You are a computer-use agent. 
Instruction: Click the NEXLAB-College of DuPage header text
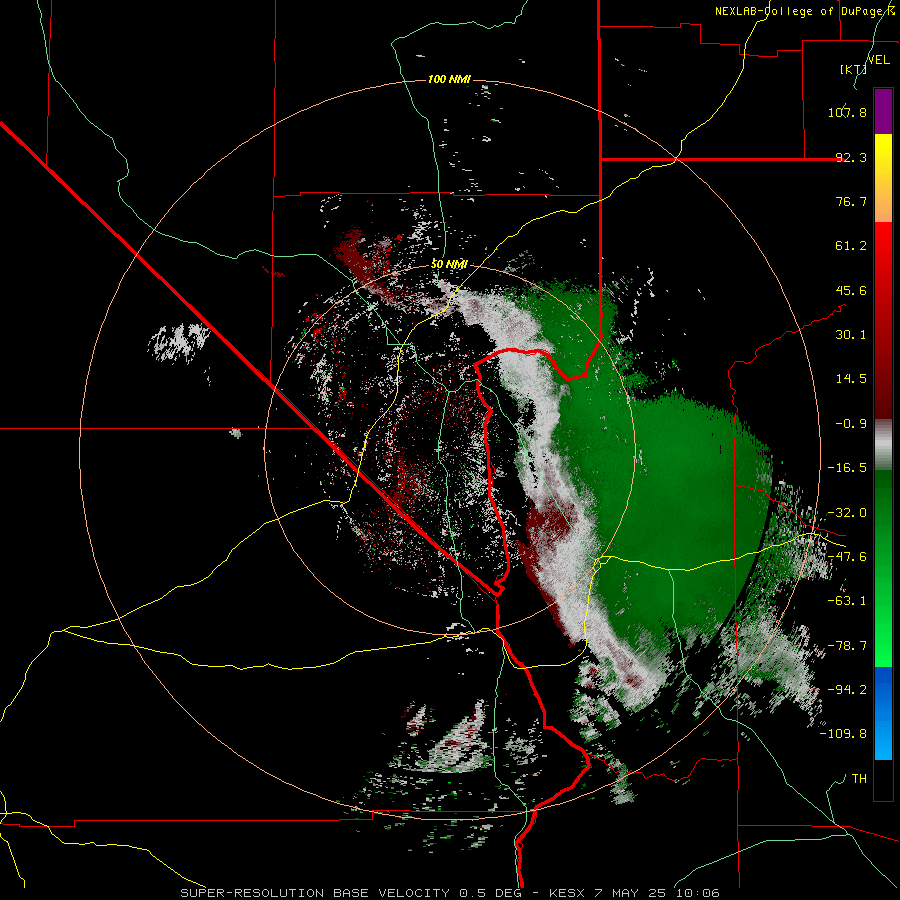click(806, 11)
